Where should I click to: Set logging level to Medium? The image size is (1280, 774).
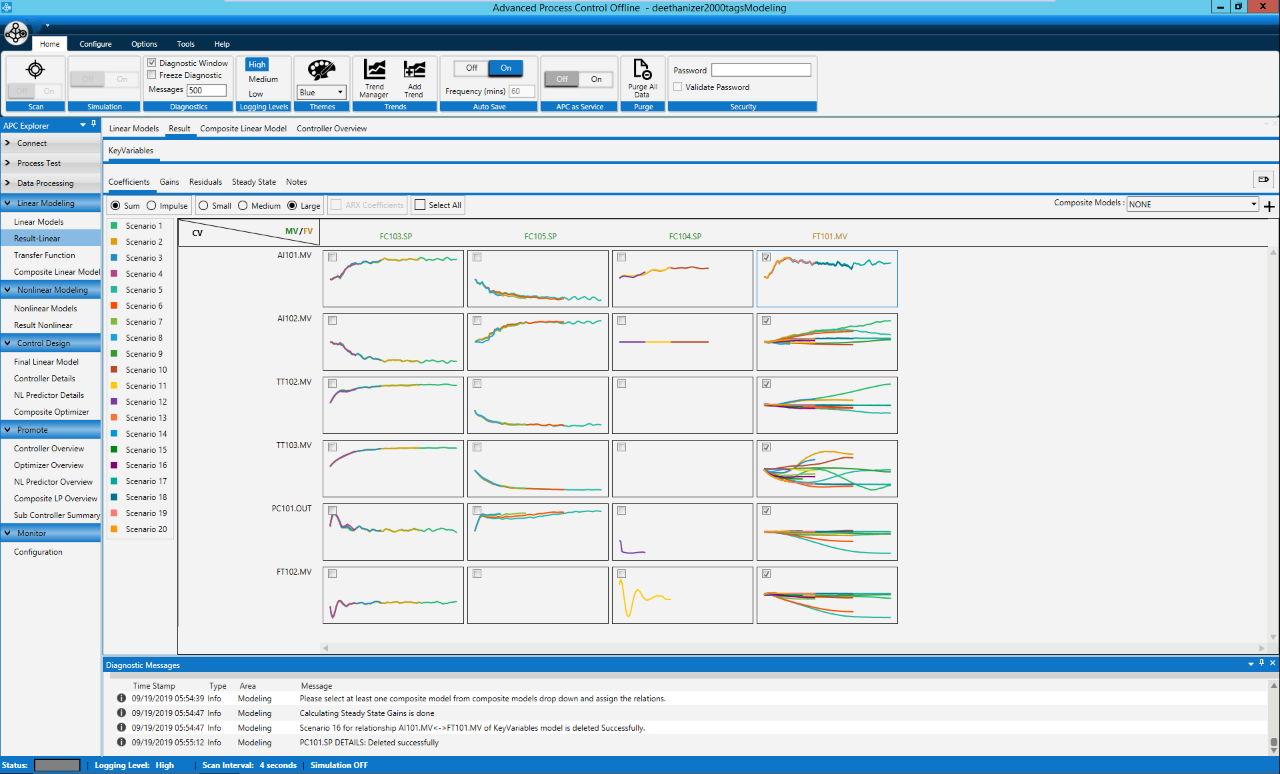[263, 79]
